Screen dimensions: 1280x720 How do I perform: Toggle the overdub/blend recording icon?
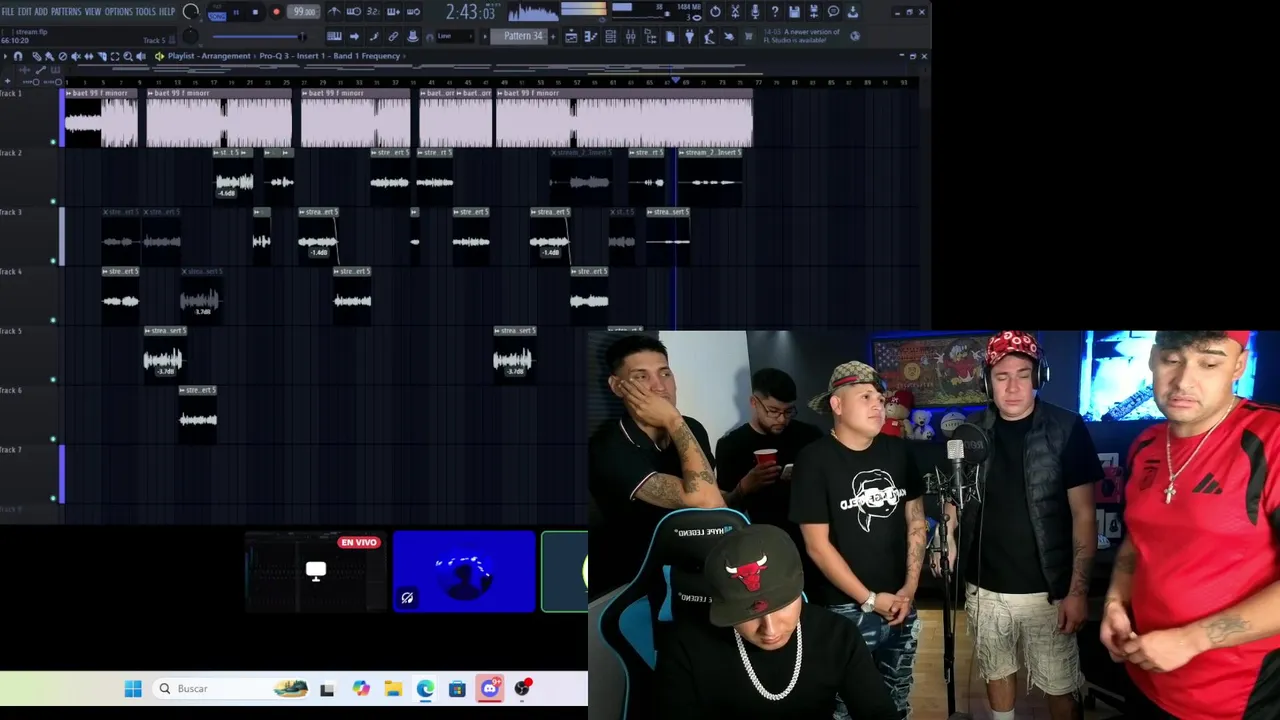tap(393, 12)
